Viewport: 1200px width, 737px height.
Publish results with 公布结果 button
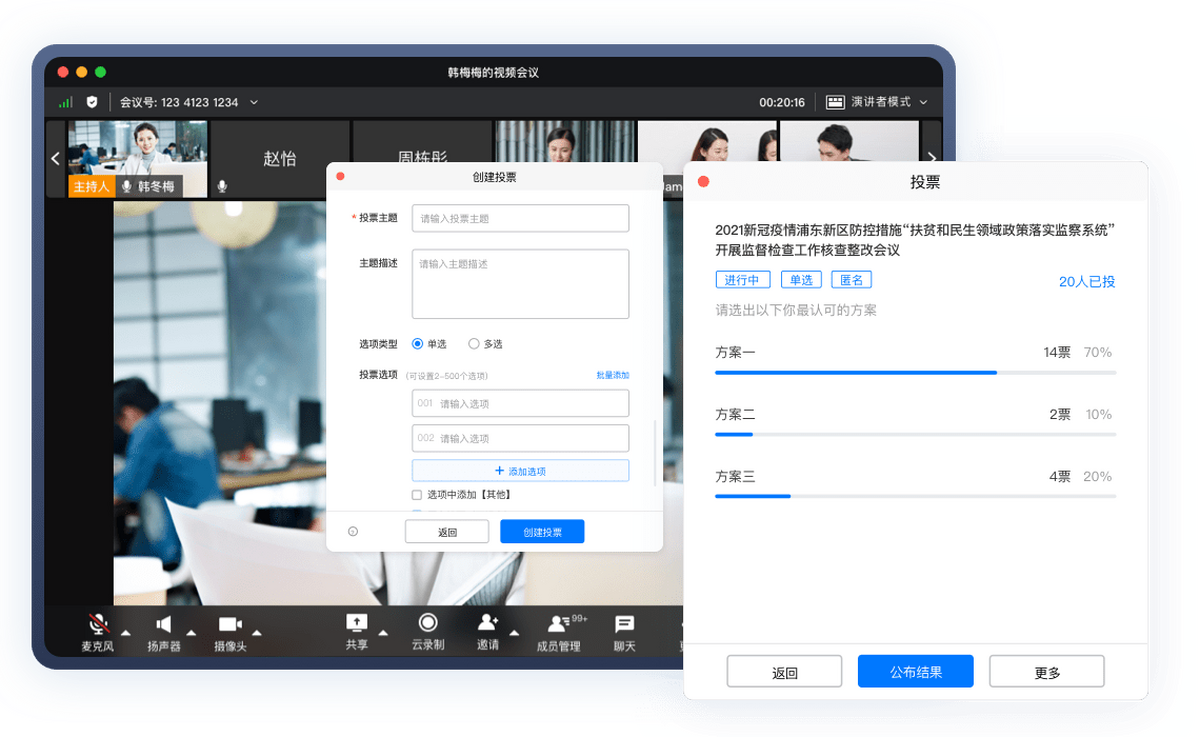(915, 672)
